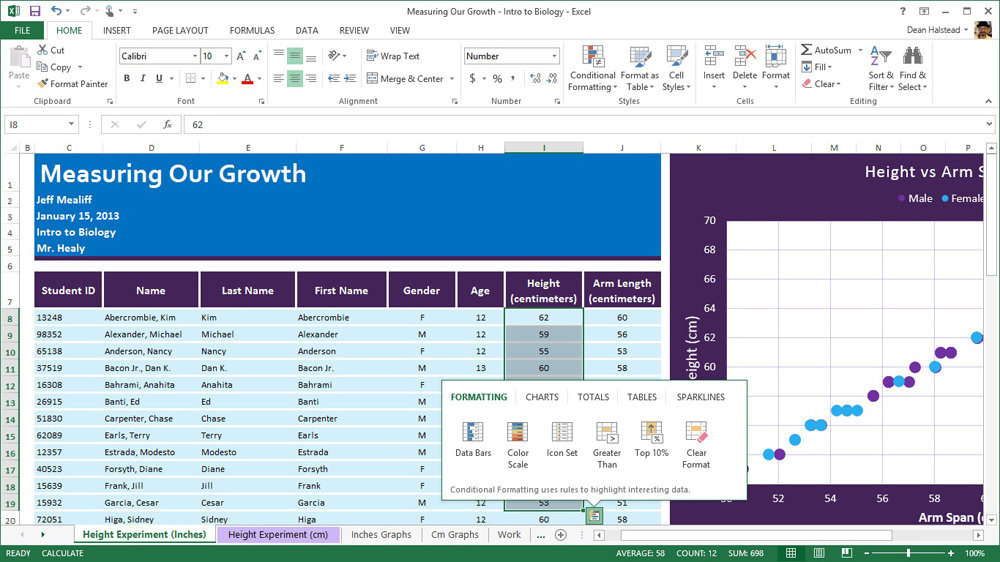Screen dimensions: 1000x562
Task: Decrease font size with smaller A icon
Action: point(257,56)
